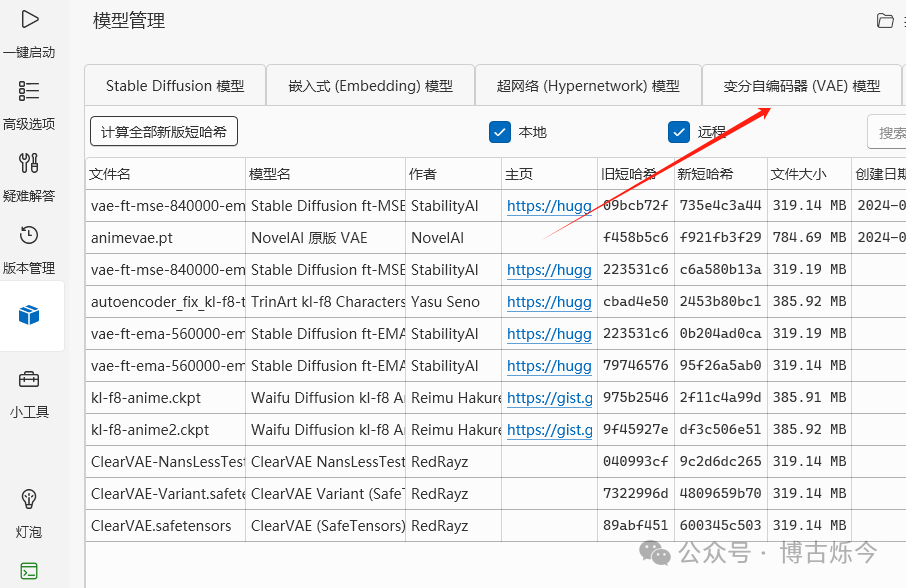
Task: Select the blue 模型管理 cube icon
Action: tap(29, 315)
